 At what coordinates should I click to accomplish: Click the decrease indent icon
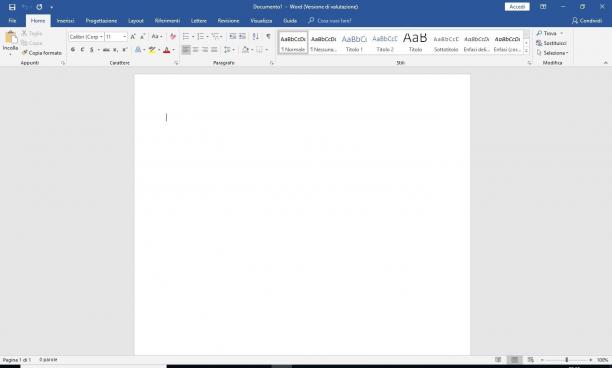233,37
